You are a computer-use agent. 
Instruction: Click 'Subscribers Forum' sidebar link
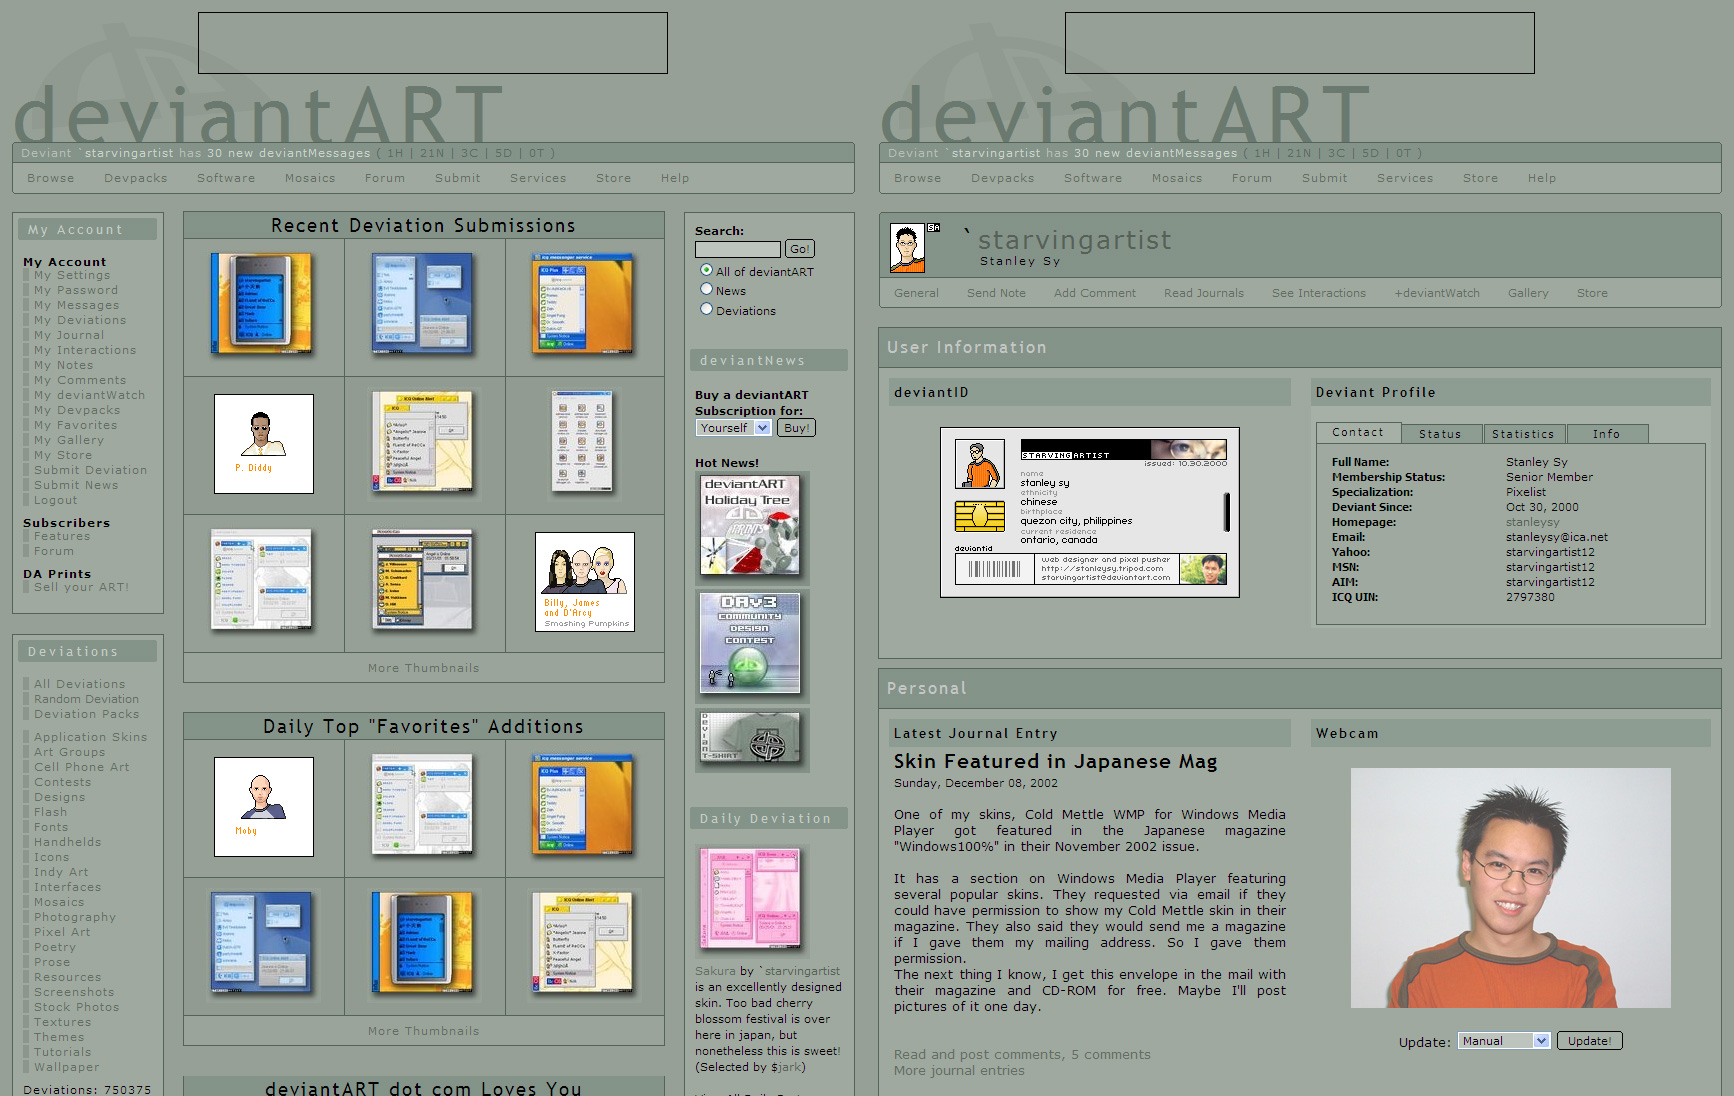click(x=54, y=551)
